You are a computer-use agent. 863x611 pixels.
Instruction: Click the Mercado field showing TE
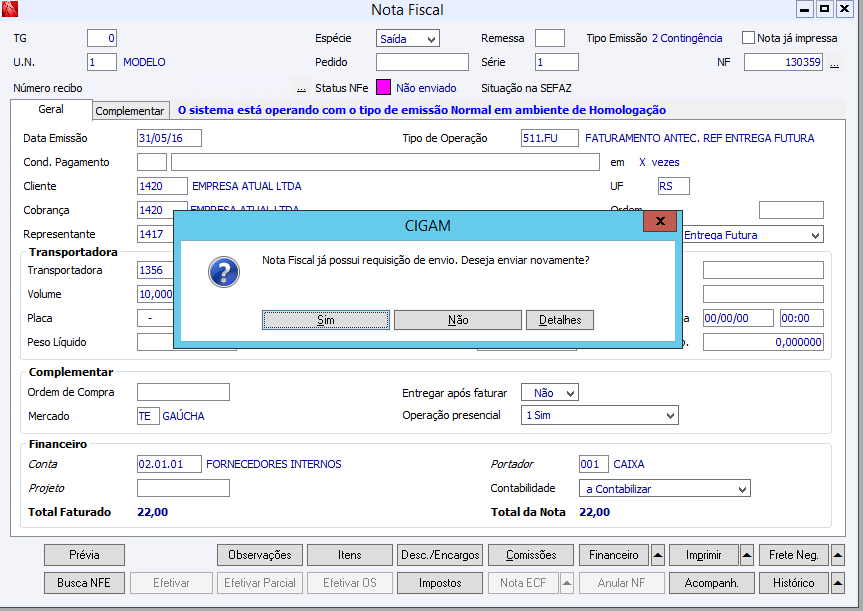[148, 416]
